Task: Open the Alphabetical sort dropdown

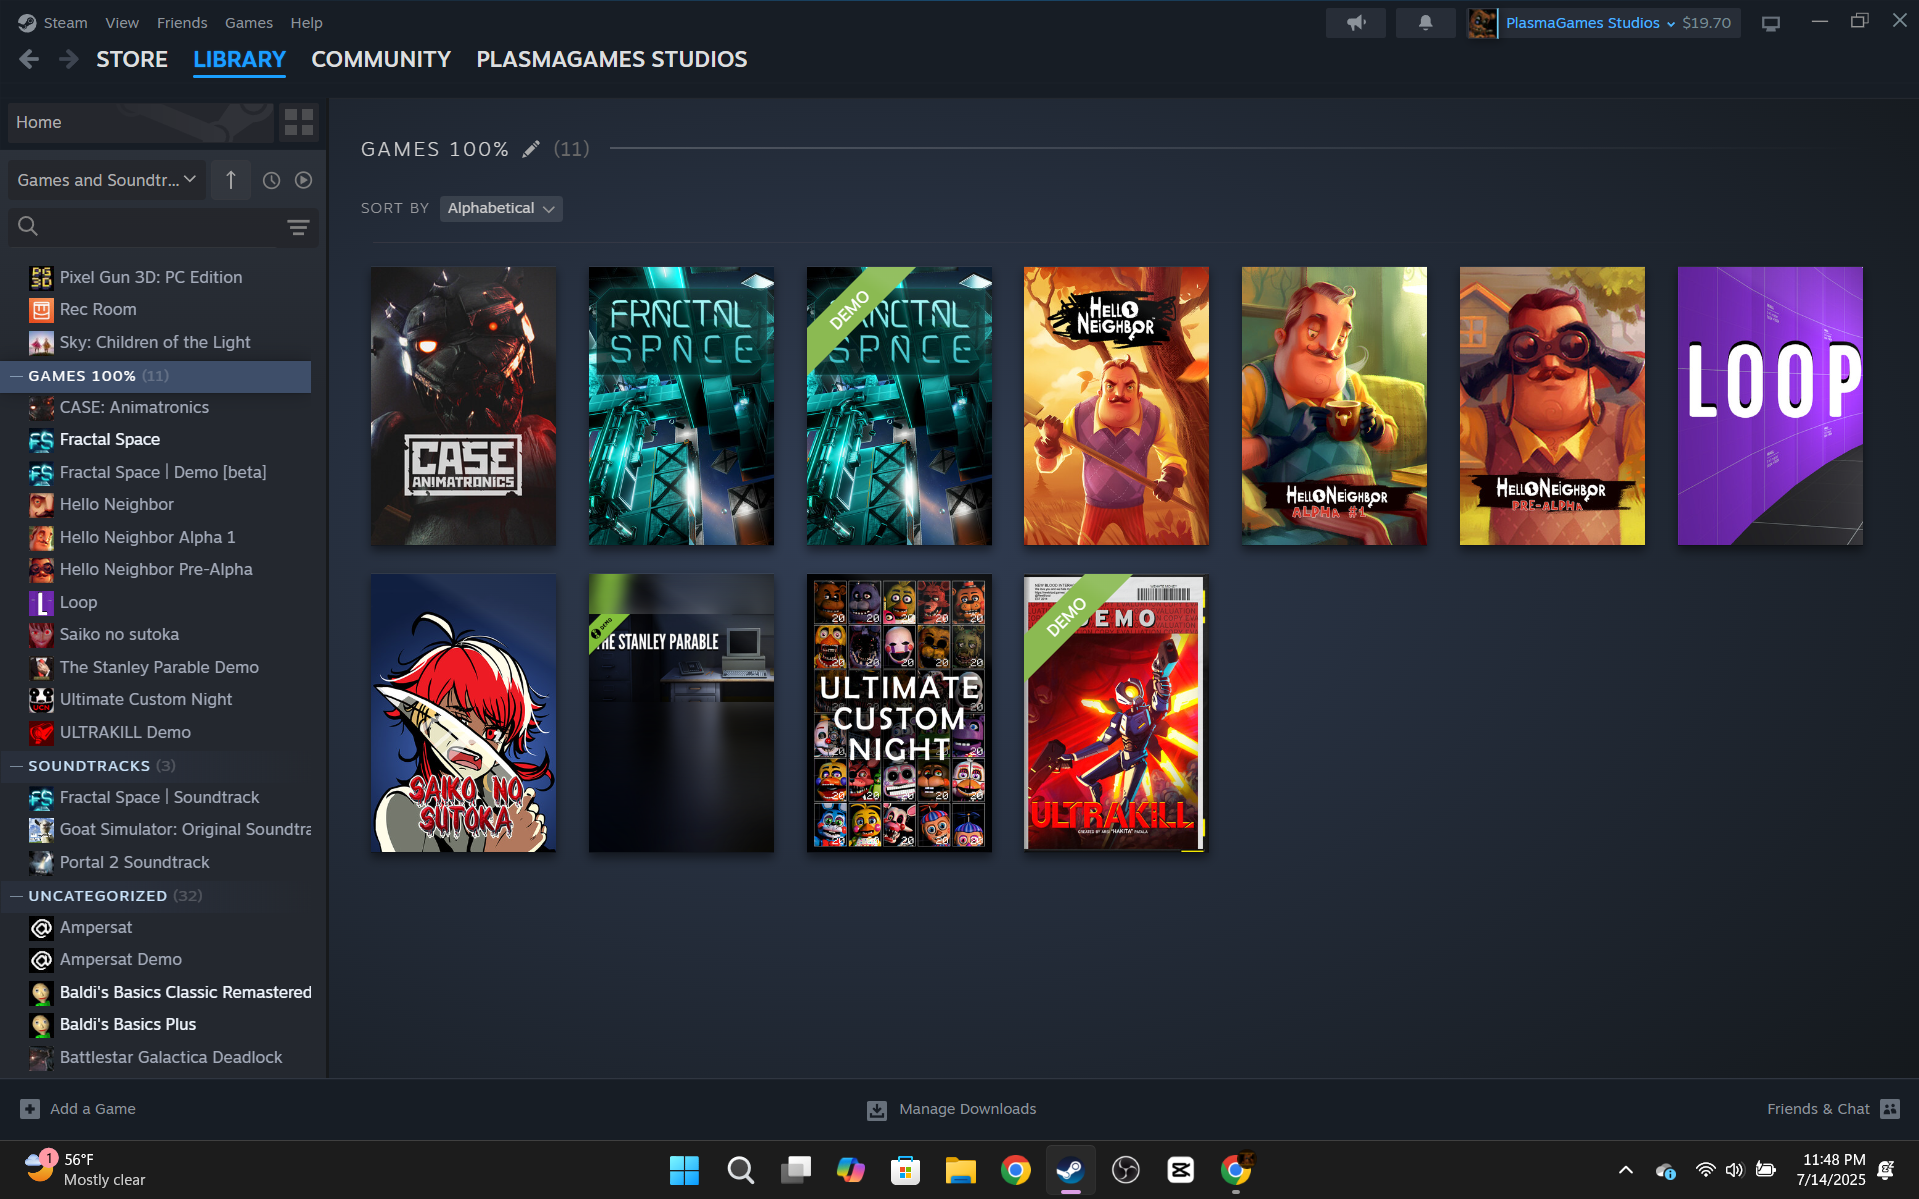Action: pos(501,208)
